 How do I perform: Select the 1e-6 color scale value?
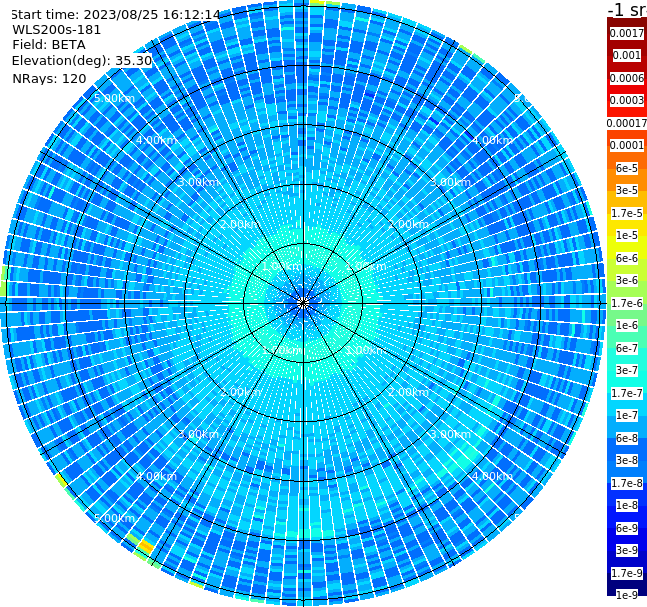click(x=626, y=325)
